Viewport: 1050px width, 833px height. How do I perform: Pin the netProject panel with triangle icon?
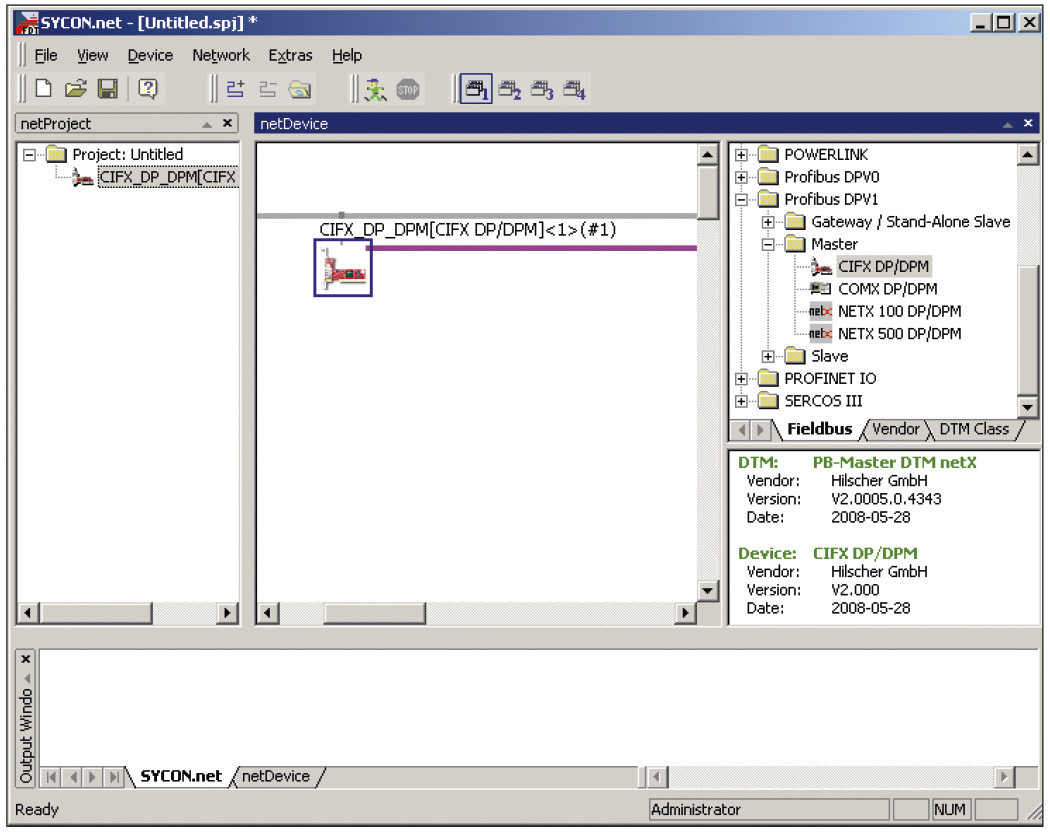pyautogui.click(x=207, y=125)
